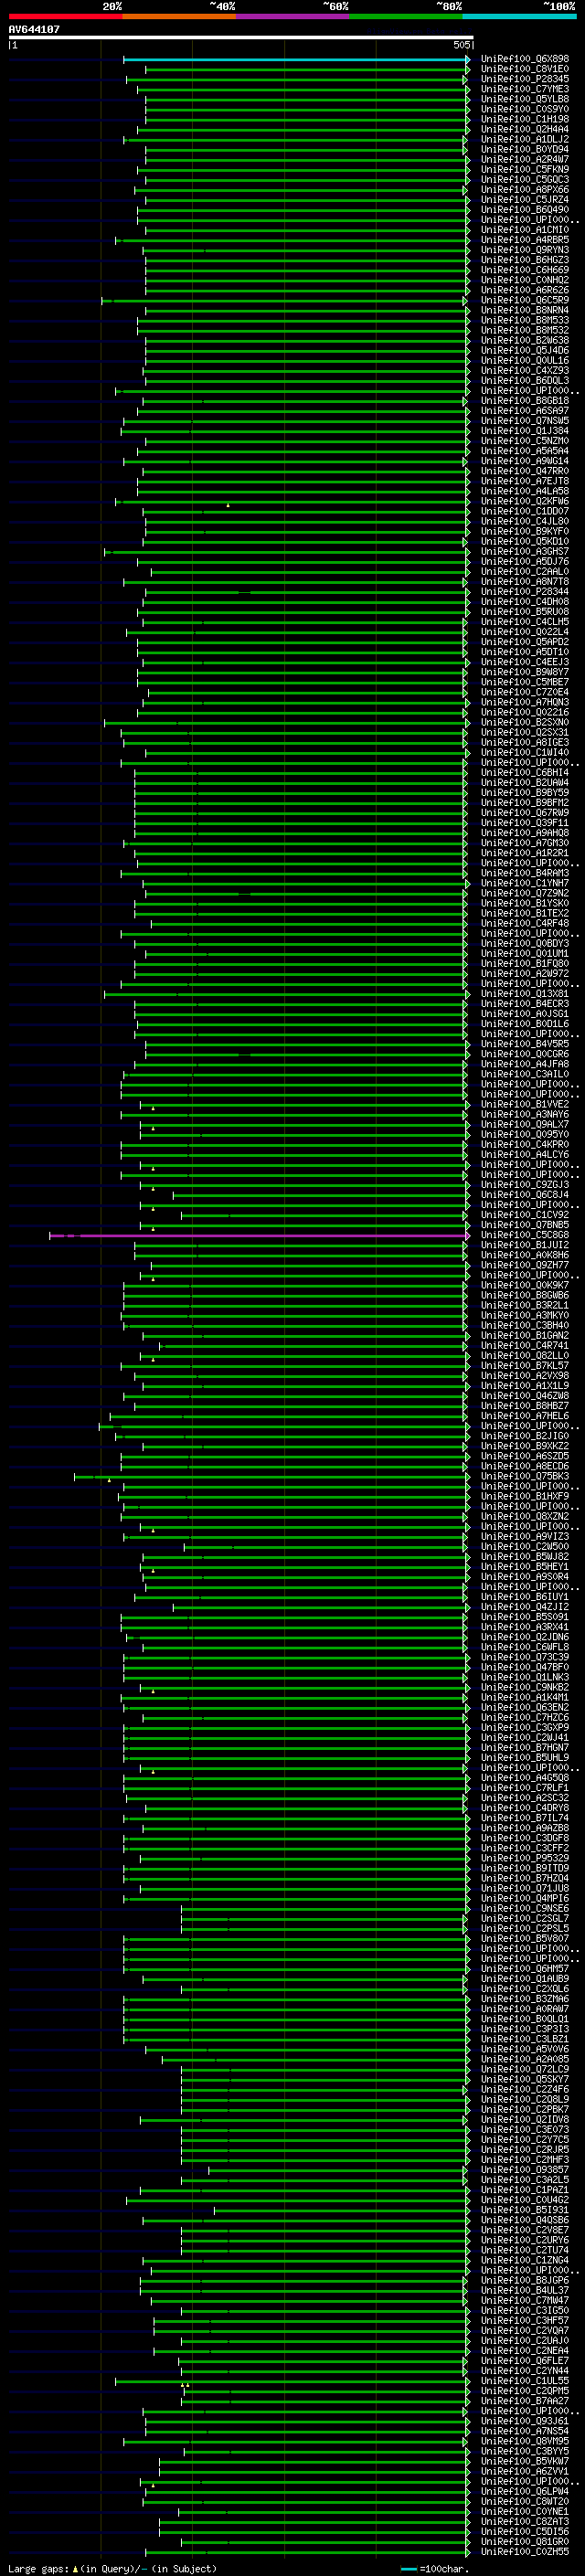Select hit label UniRef100_C1CV92
Image resolution: width=585 pixels, height=2576 pixels.
tap(524, 1215)
